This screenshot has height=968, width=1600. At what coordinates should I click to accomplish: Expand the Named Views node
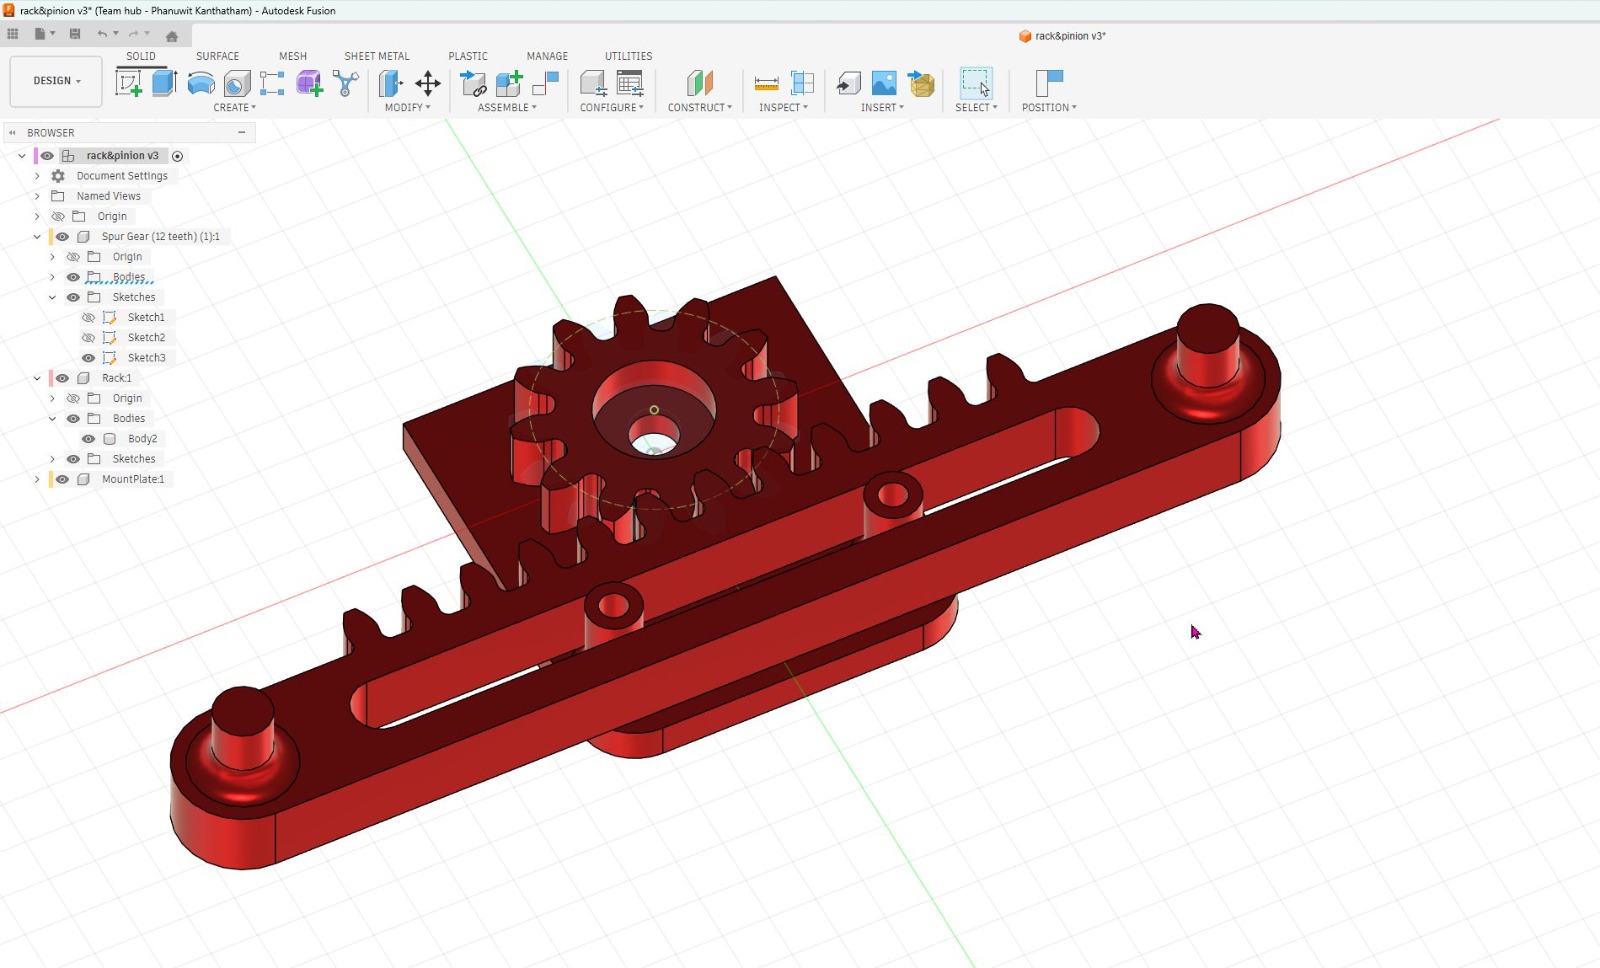click(x=37, y=196)
